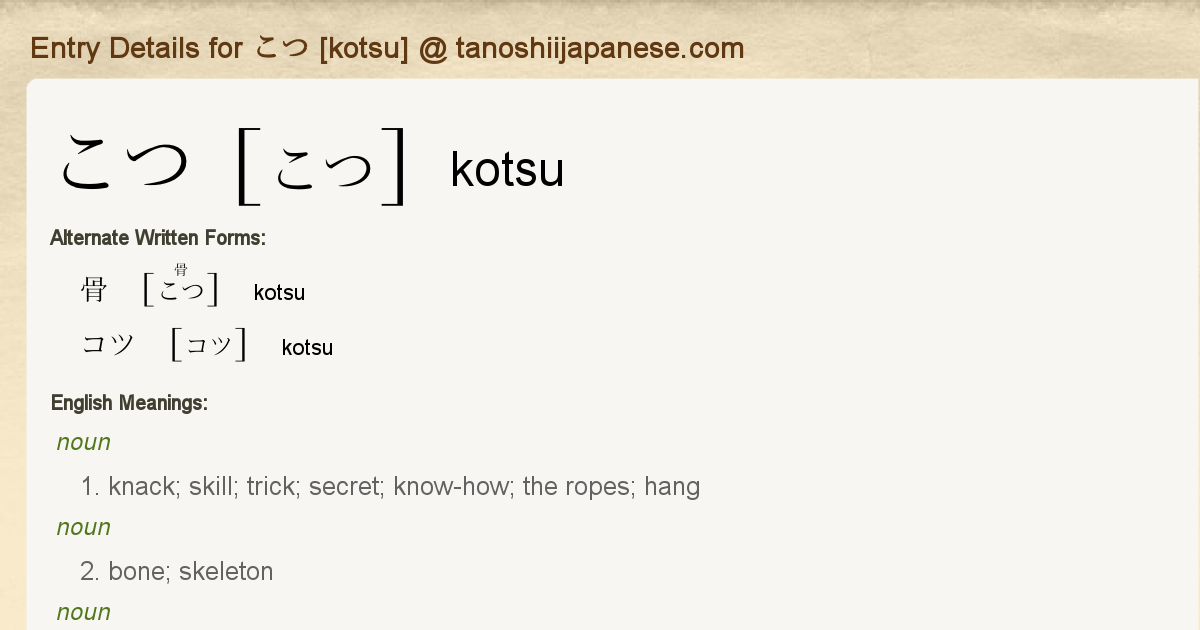The image size is (1200, 630).
Task: Click the page title 'Entry Details for こつ'
Action: click(386, 48)
